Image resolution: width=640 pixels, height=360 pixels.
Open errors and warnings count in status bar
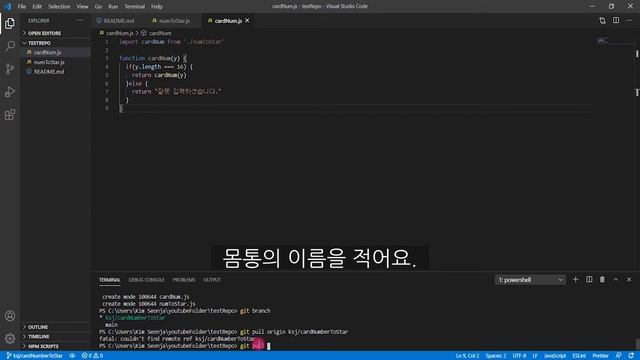pos(92,356)
